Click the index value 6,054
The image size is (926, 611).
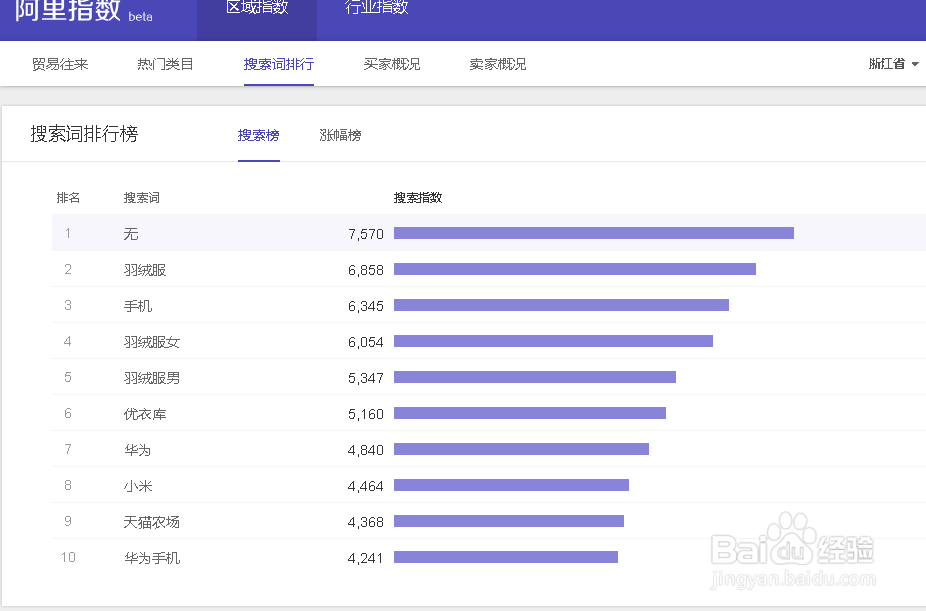tap(366, 342)
